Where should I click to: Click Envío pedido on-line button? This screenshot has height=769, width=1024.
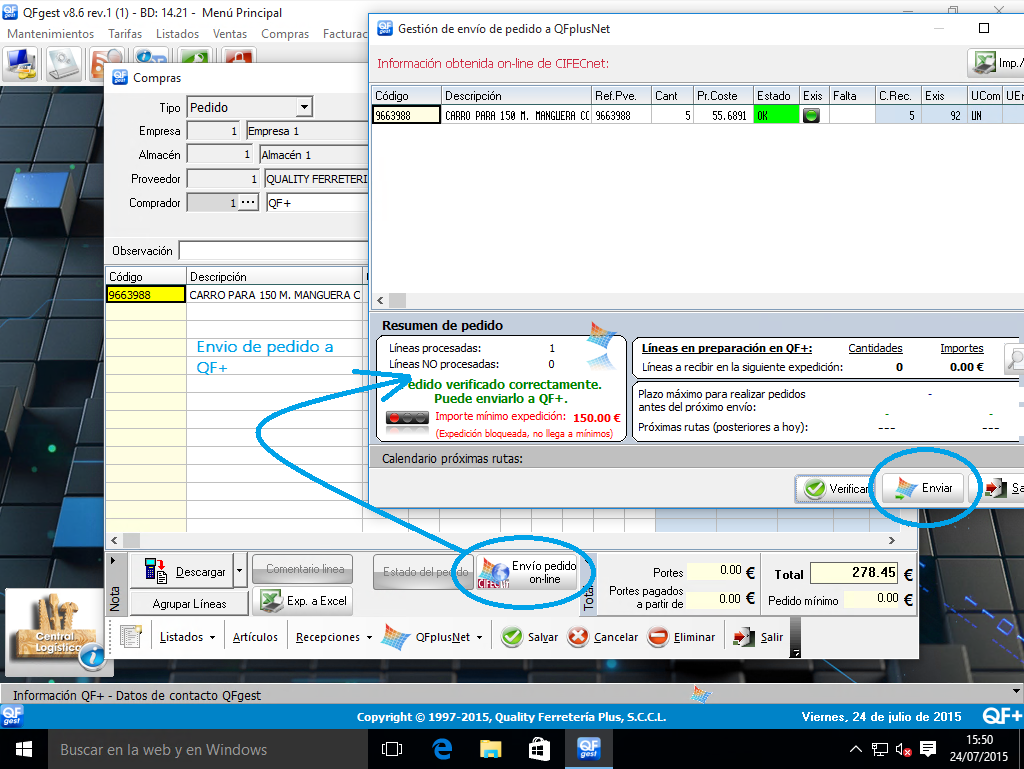tap(528, 573)
